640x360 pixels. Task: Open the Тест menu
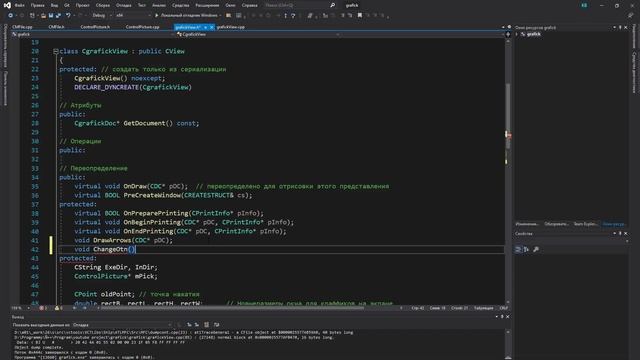(x=141, y=5)
